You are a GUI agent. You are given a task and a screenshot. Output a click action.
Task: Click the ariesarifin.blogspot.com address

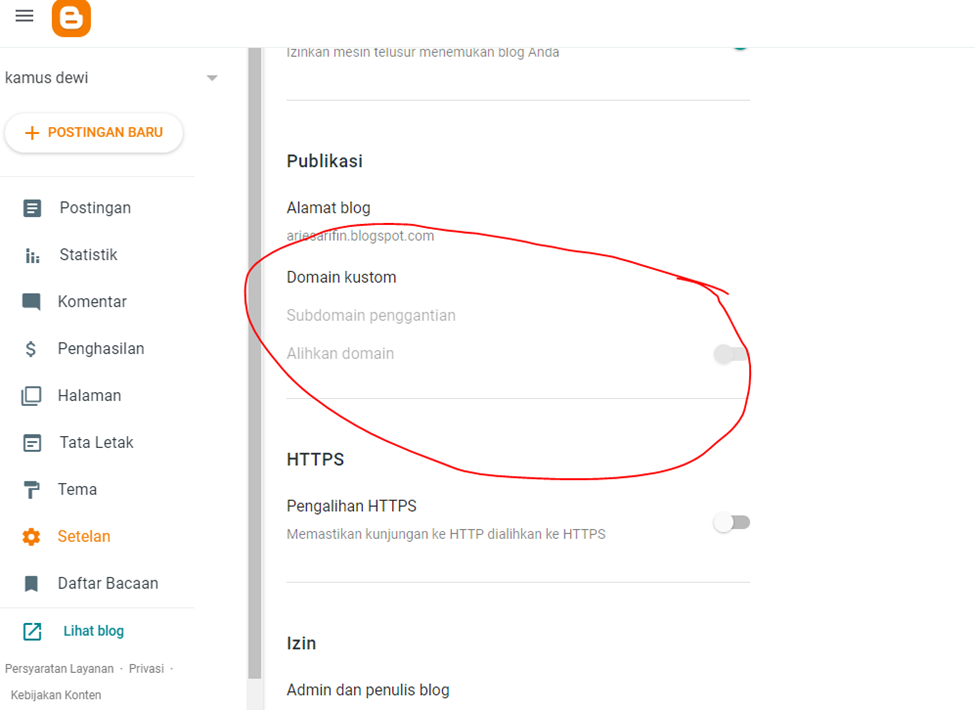pyautogui.click(x=360, y=236)
